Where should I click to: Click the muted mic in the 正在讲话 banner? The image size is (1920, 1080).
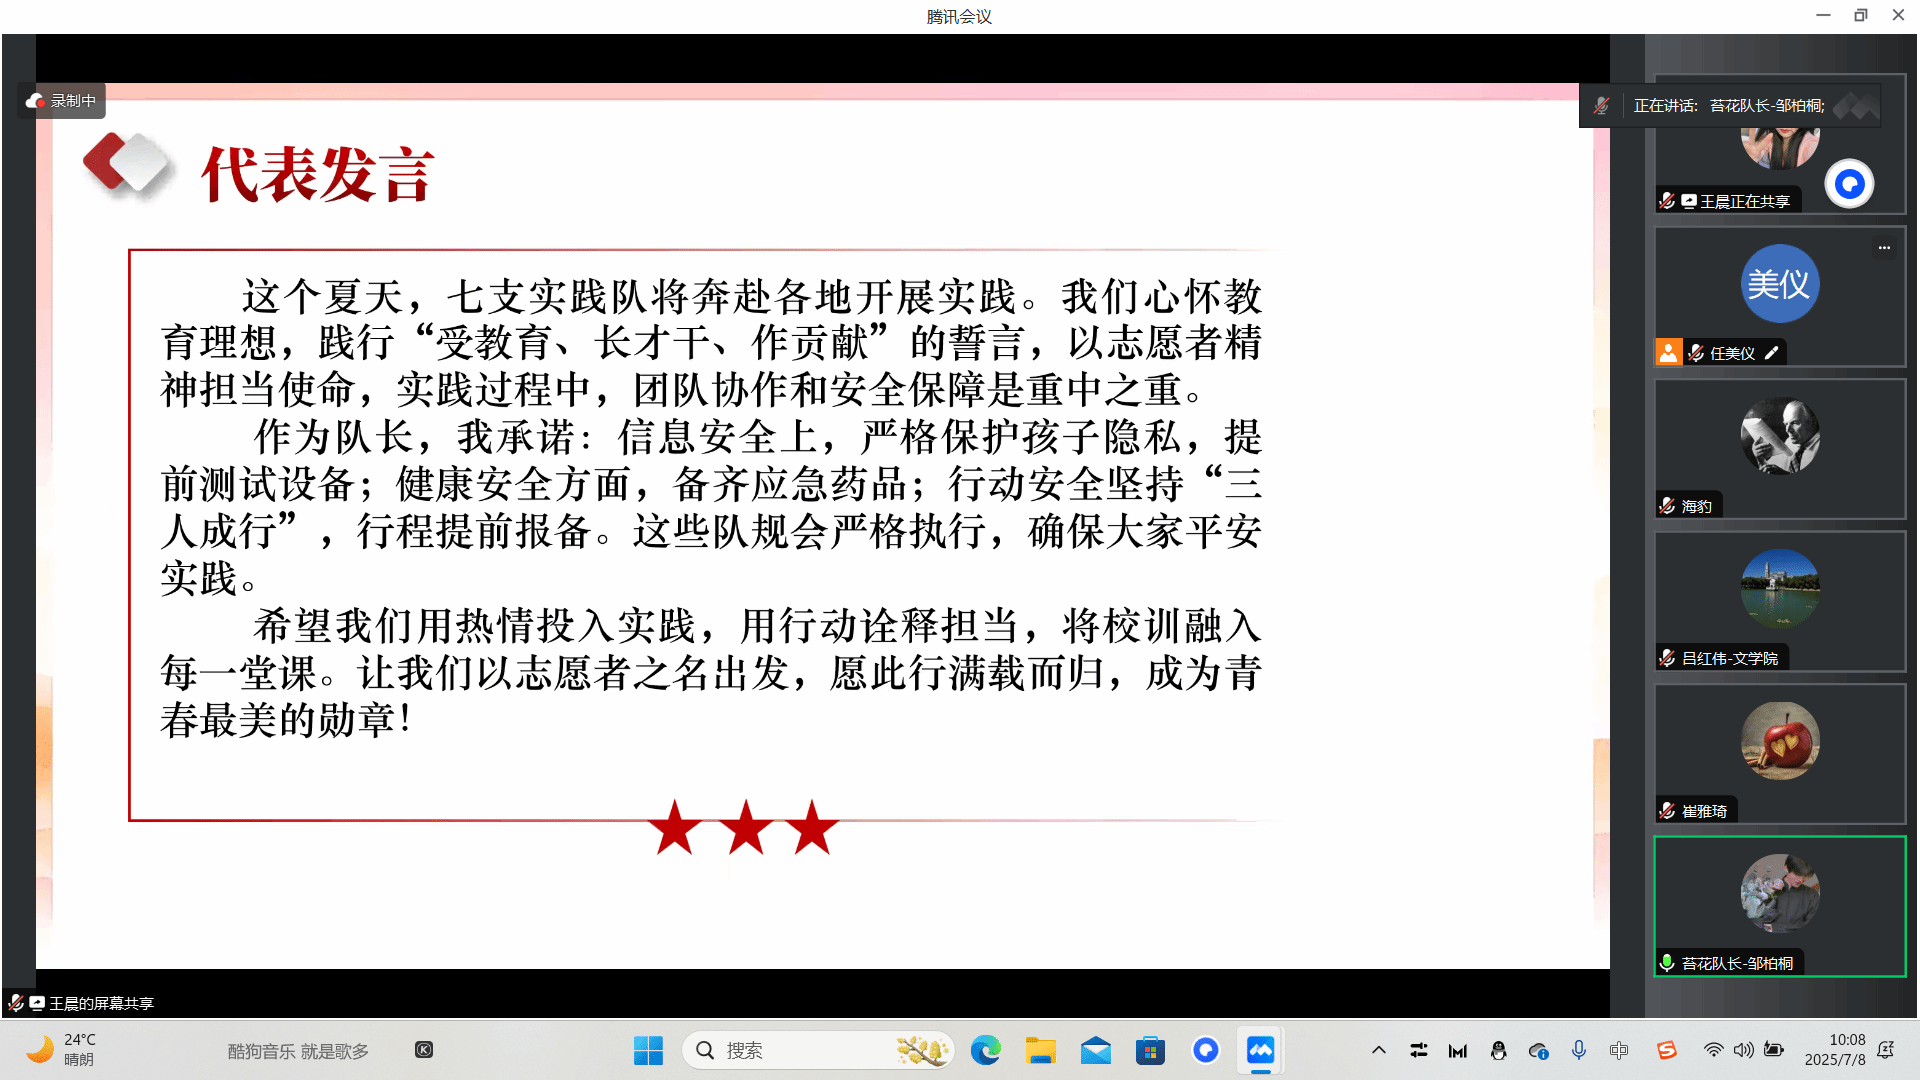click(x=1601, y=106)
